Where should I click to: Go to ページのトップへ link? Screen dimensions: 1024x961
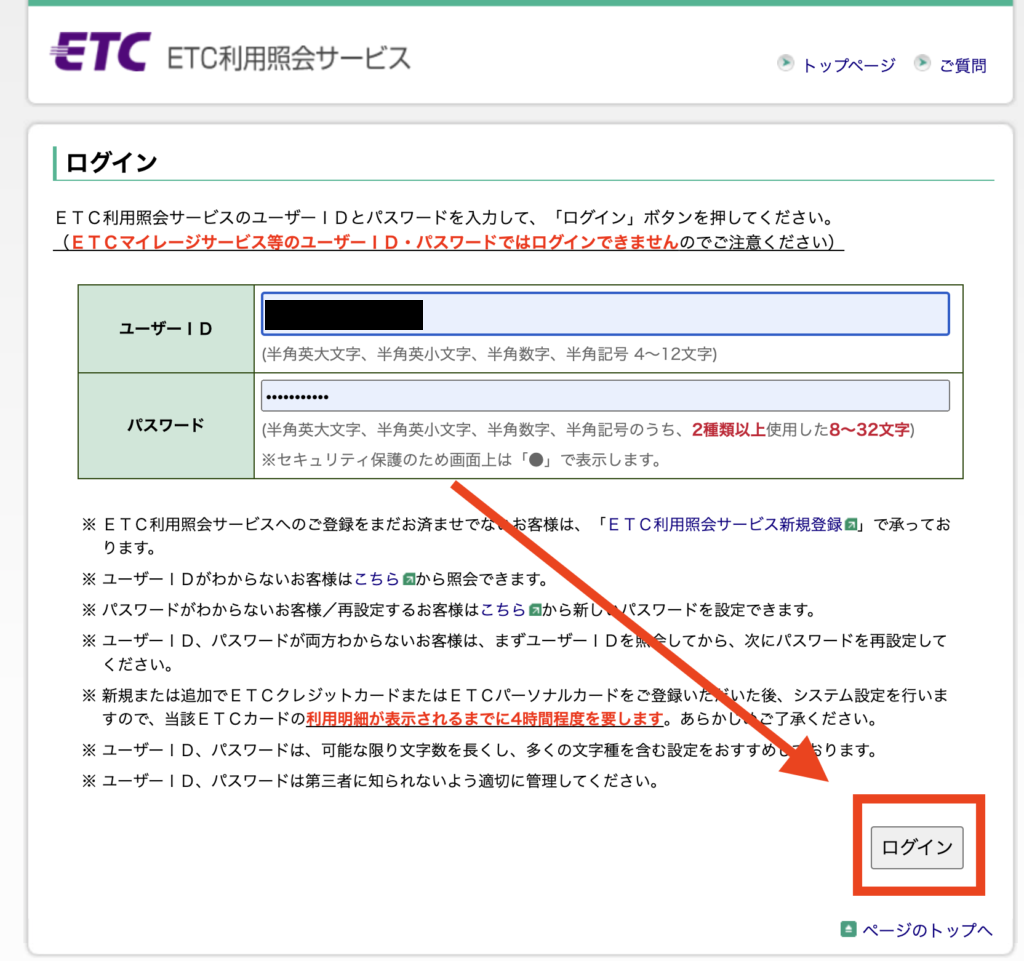point(927,930)
